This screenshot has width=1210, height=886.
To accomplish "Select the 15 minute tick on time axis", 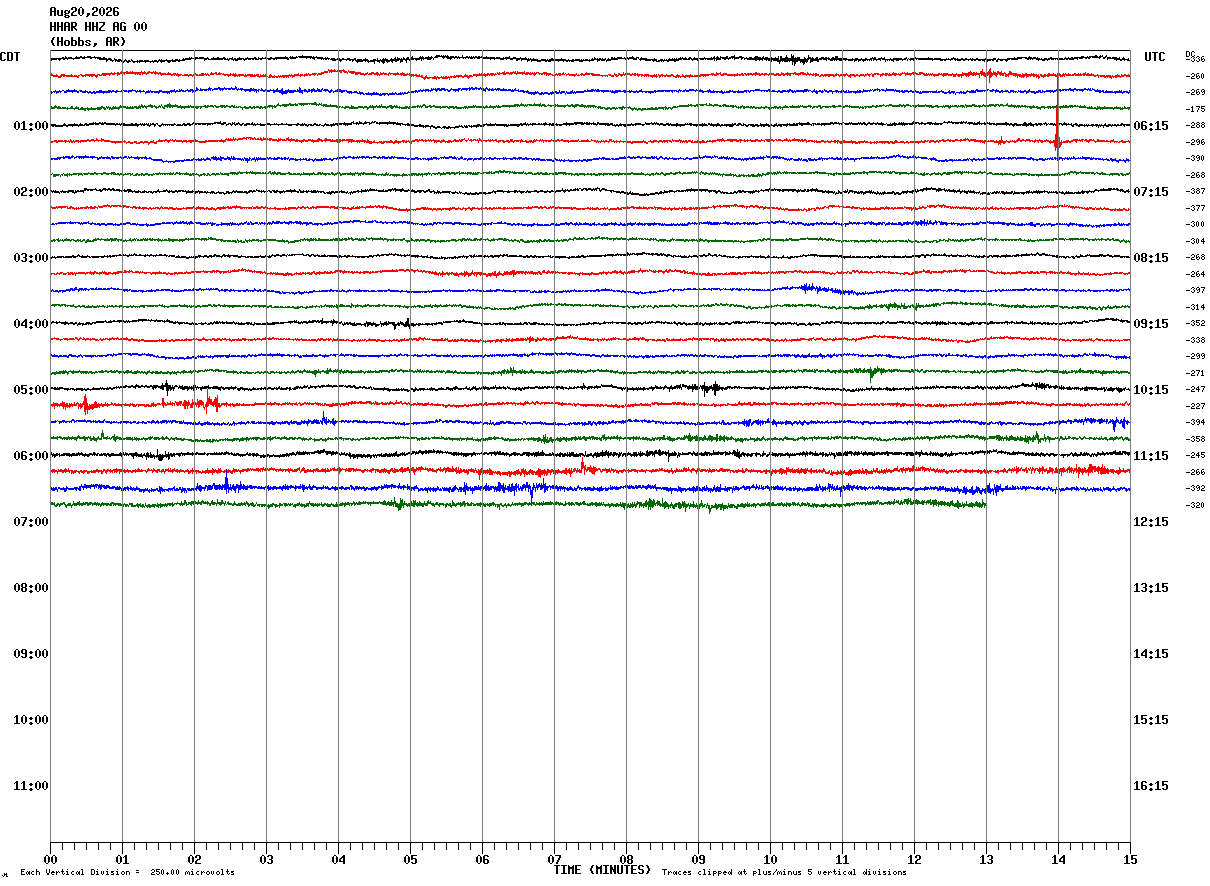I will tap(1130, 860).
